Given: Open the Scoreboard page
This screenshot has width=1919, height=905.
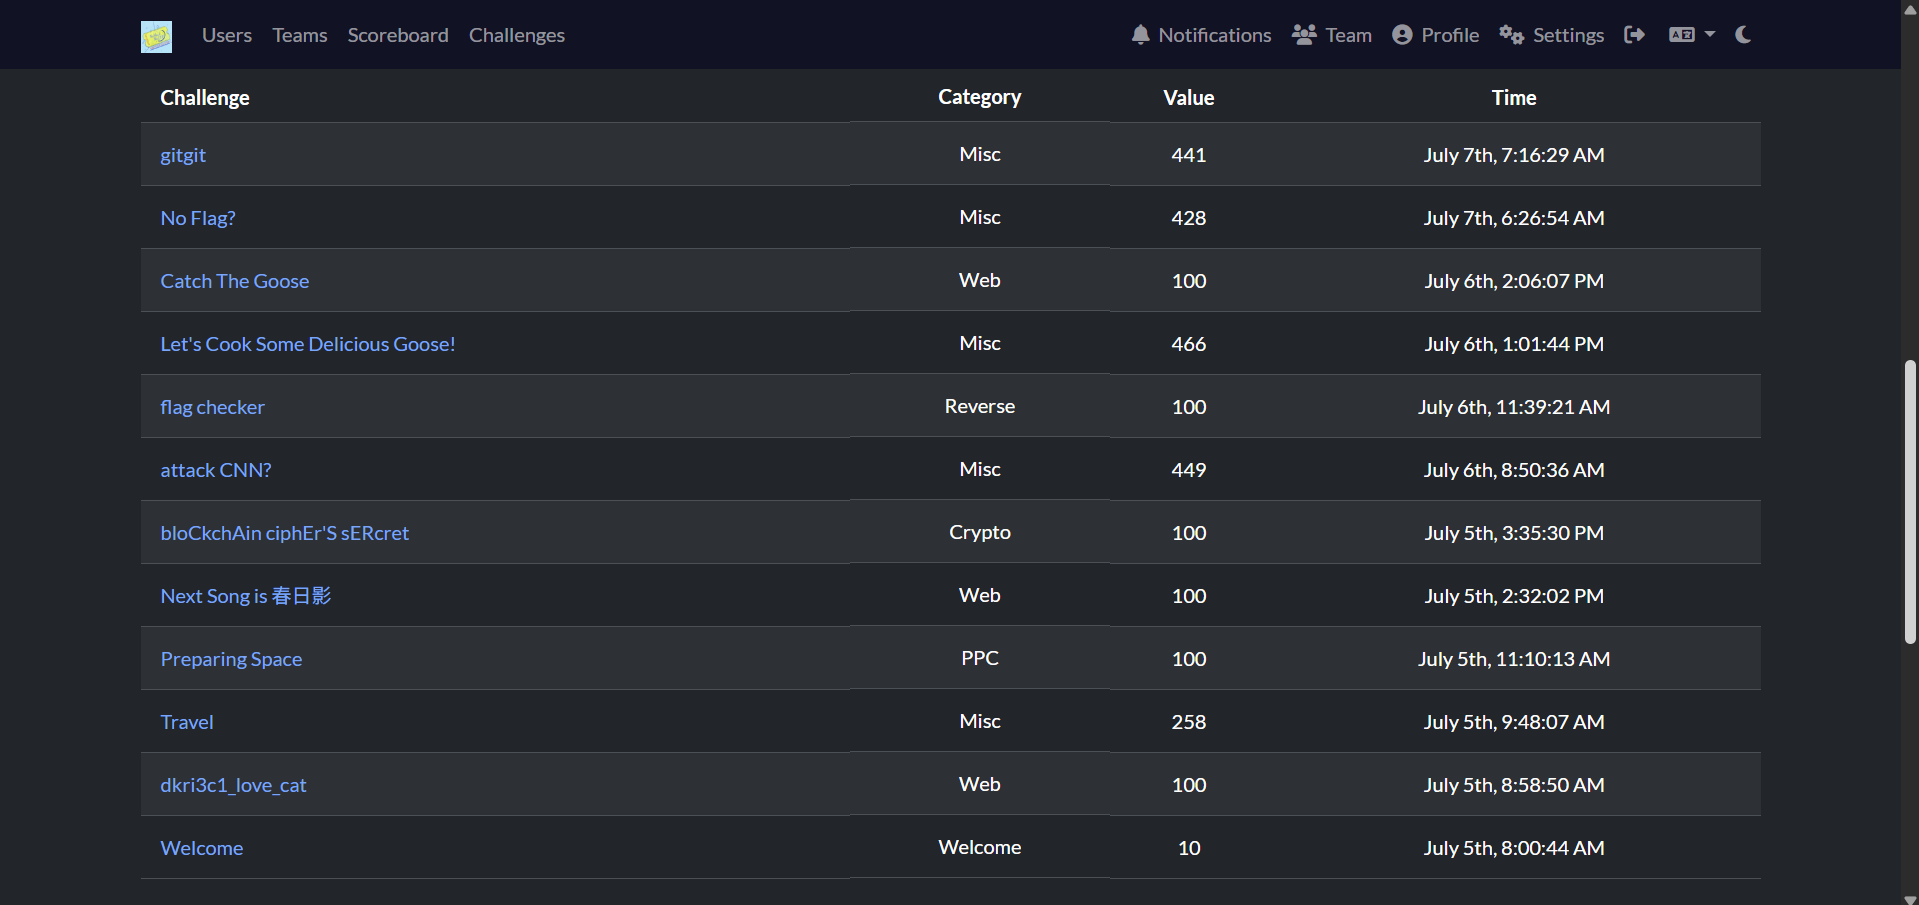Looking at the screenshot, I should click(398, 35).
